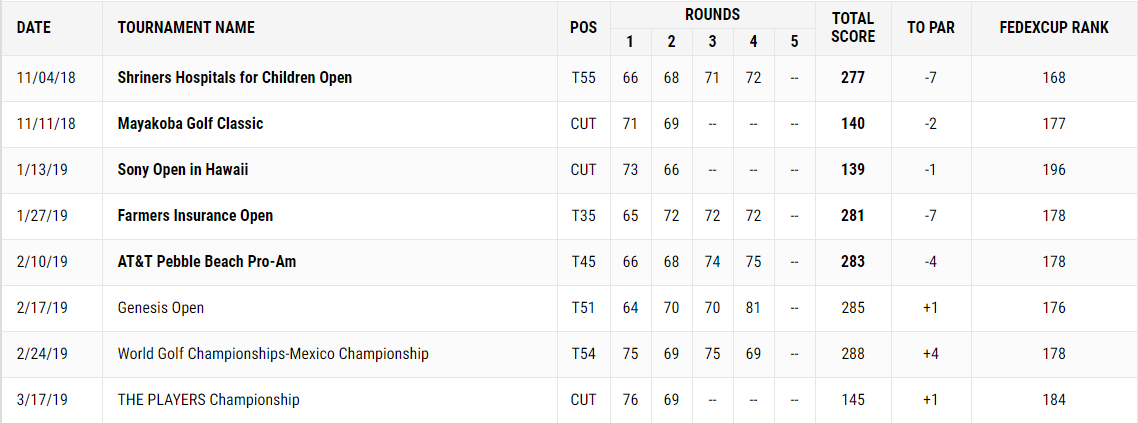Click the DATE column header

34,28
